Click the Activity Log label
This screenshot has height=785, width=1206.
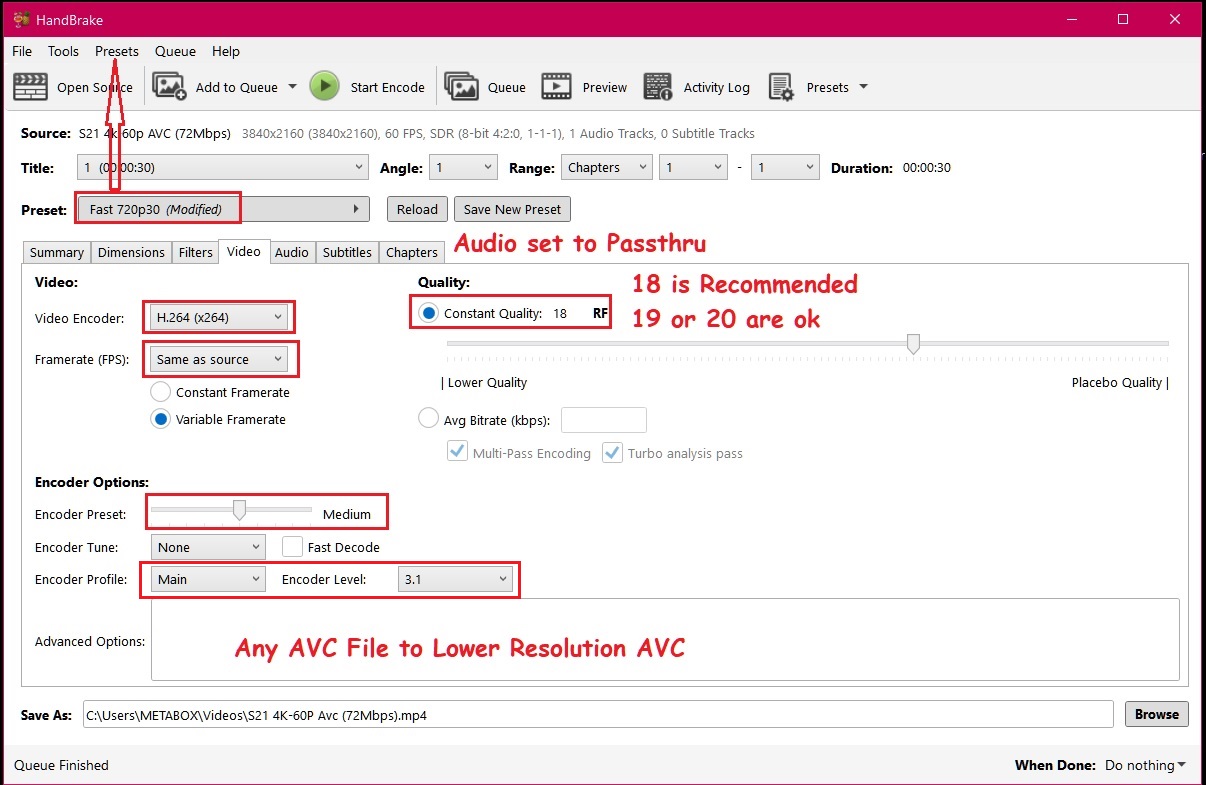pos(717,87)
